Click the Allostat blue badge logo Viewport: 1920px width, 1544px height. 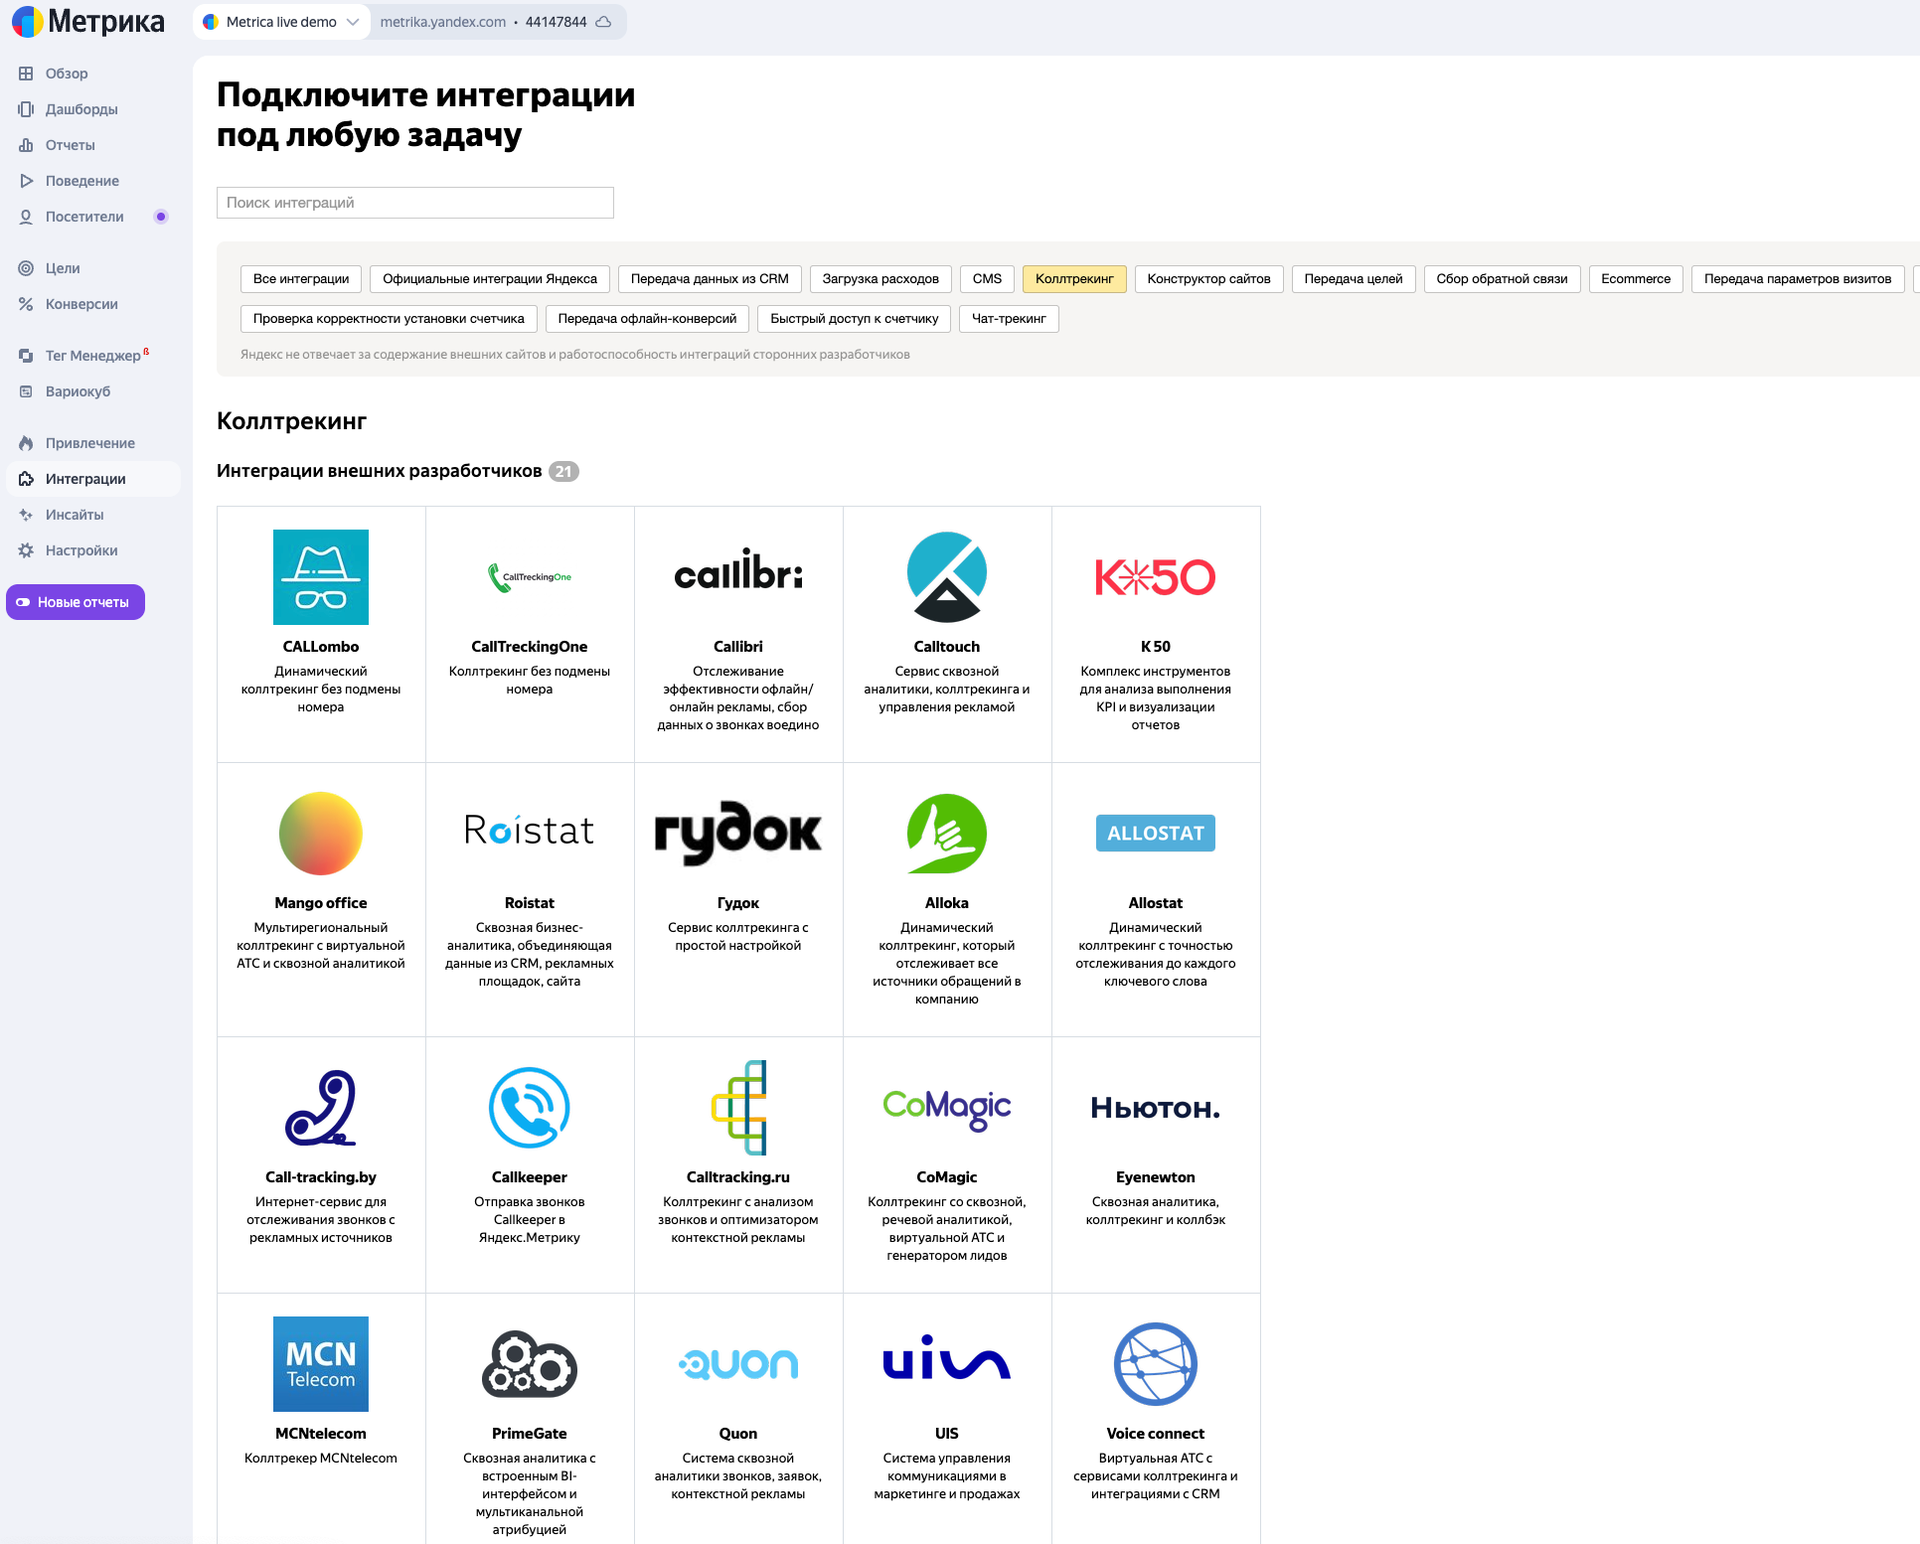pos(1156,833)
